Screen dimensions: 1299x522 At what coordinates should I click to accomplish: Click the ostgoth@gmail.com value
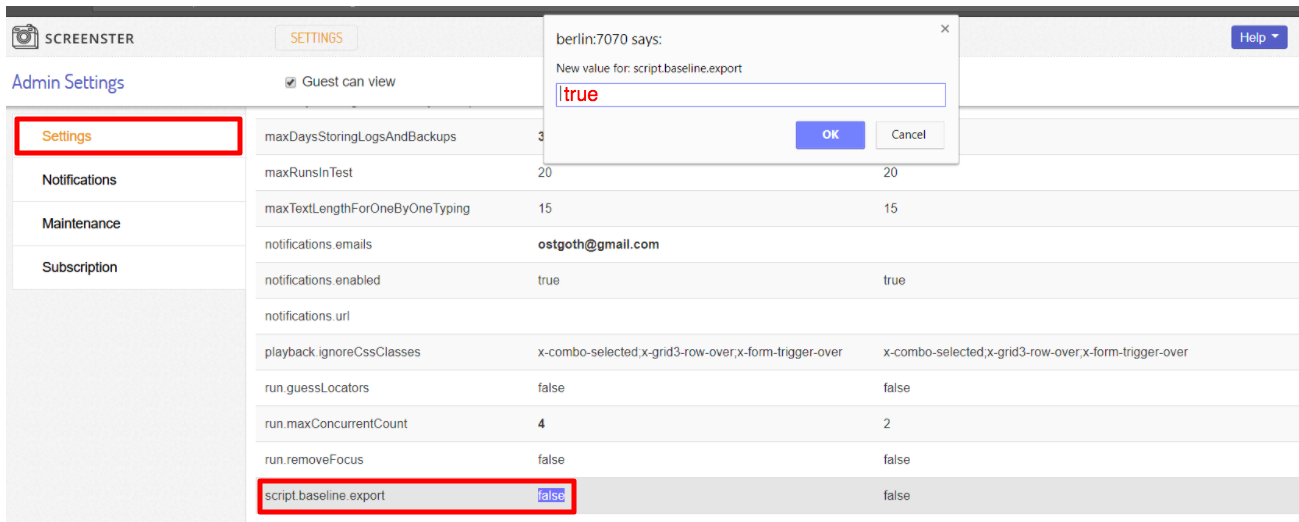pyautogui.click(x=598, y=244)
